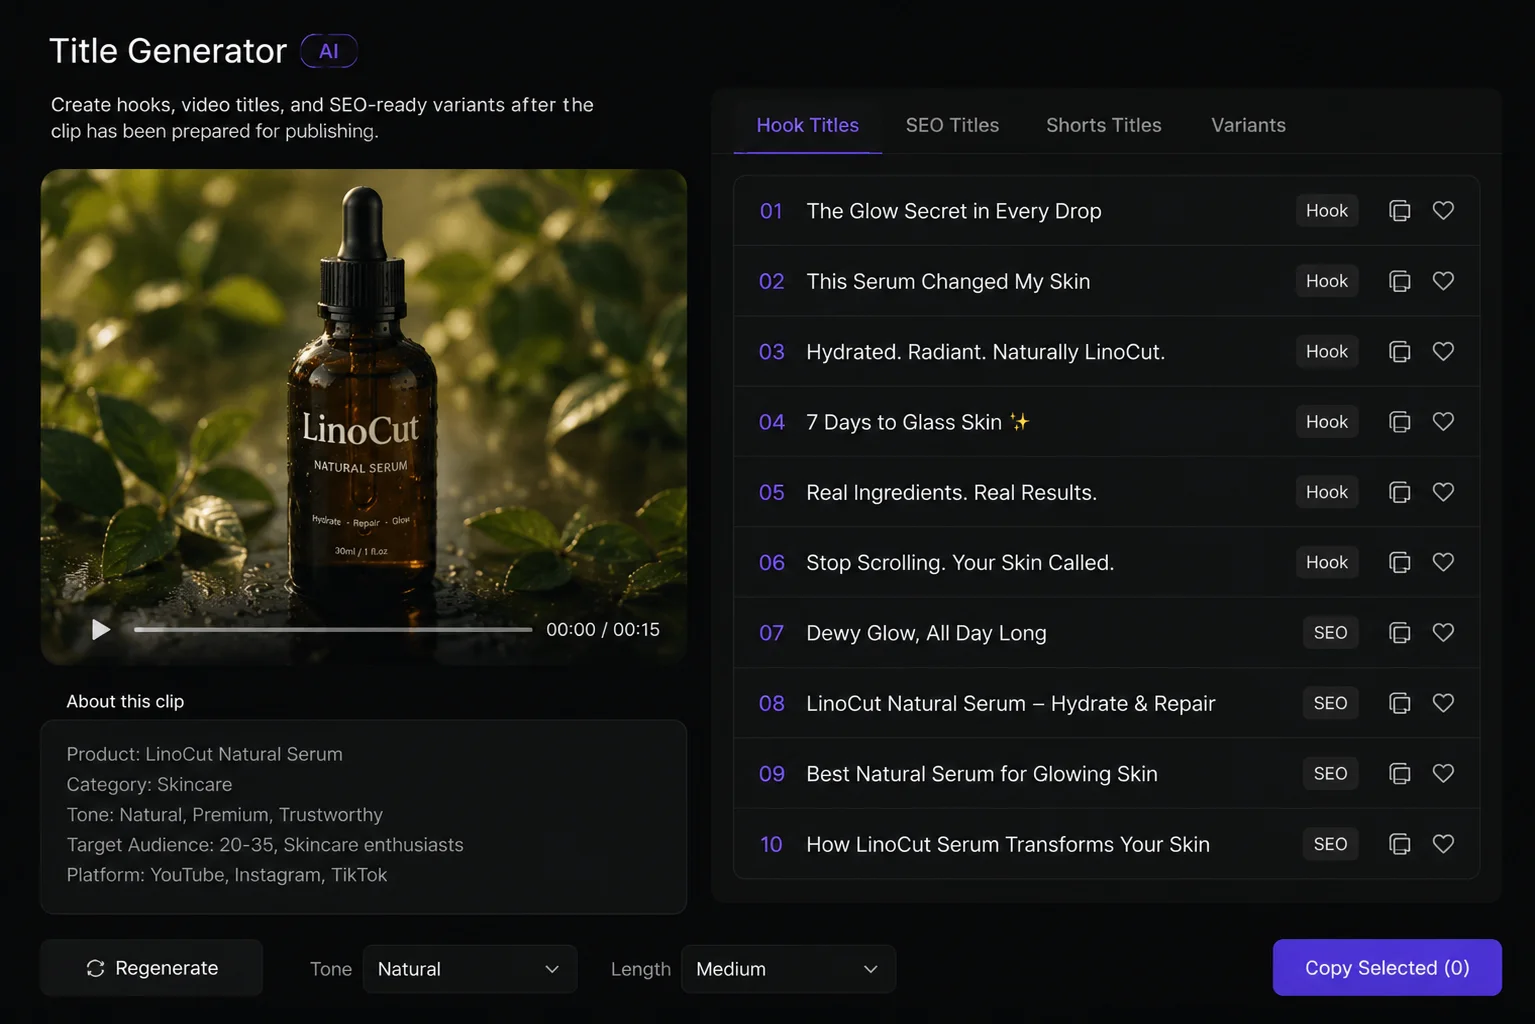Switch to the SEO Titles tab
This screenshot has width=1535, height=1024.
pos(952,125)
